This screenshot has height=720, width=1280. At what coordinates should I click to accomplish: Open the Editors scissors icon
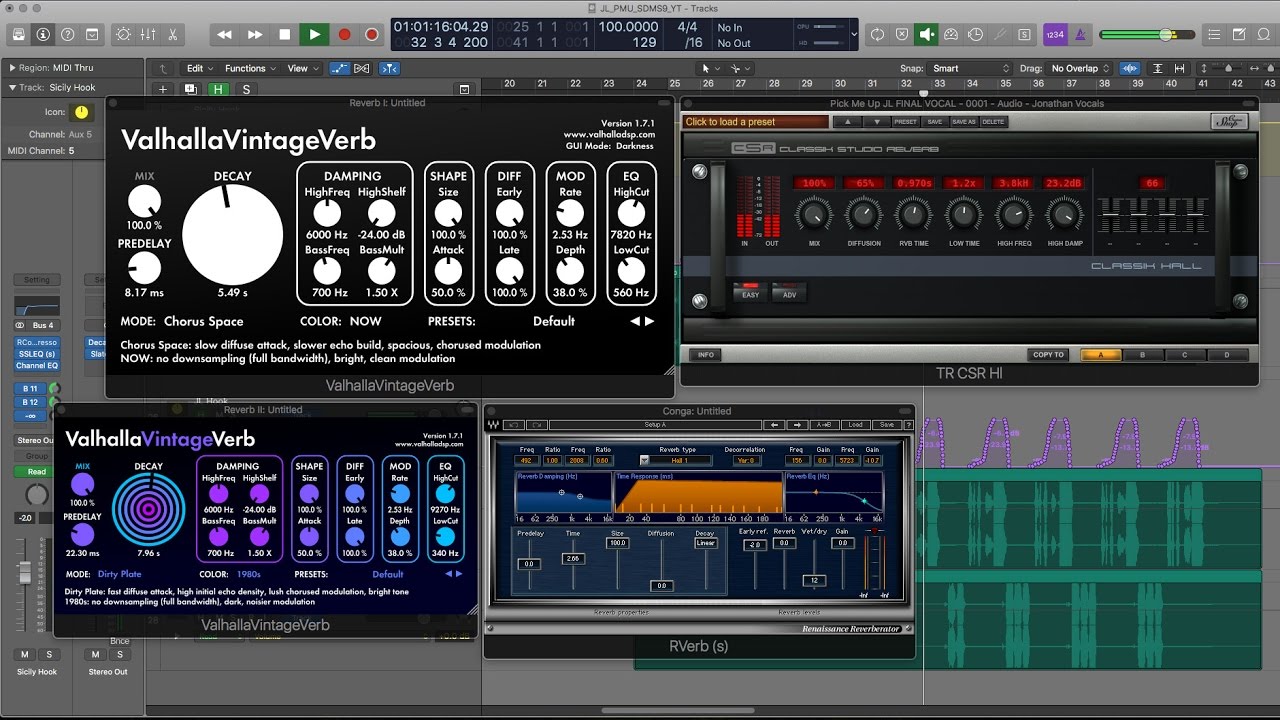point(172,34)
